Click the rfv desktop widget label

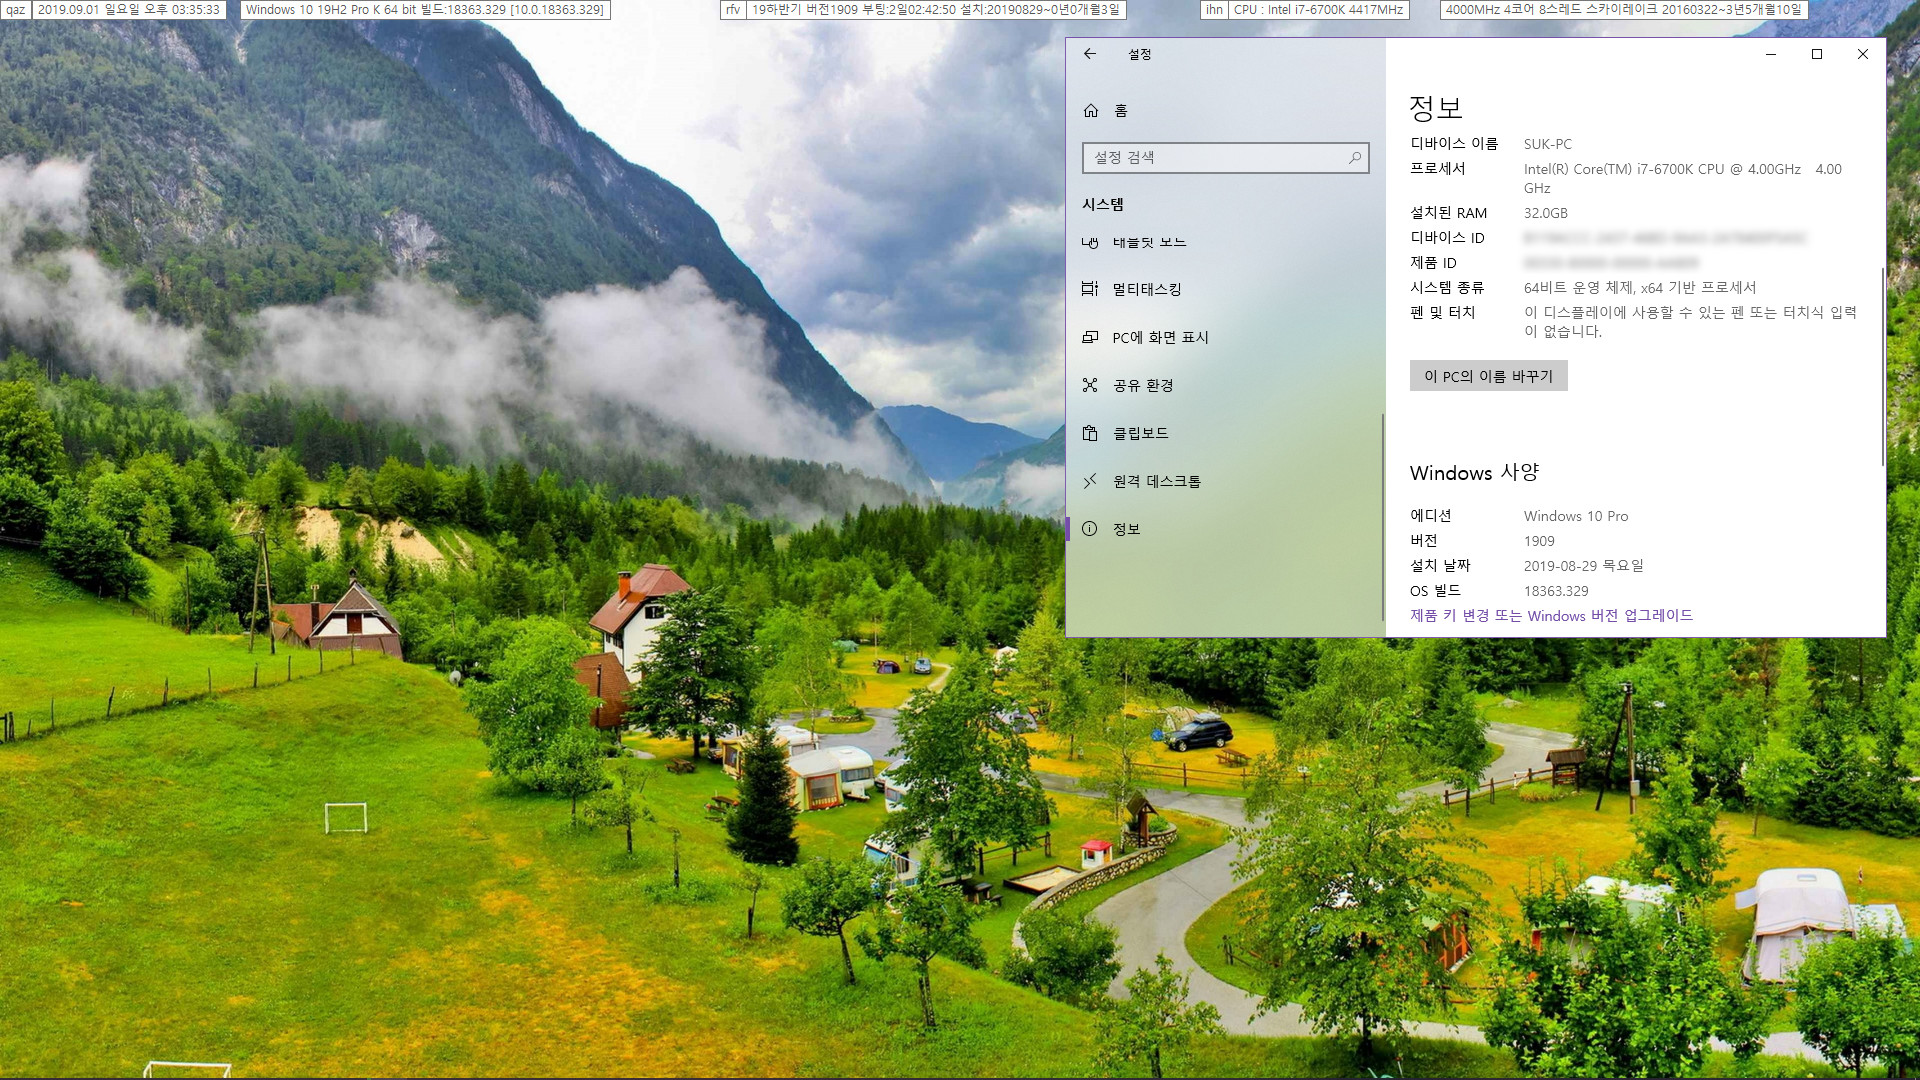[x=733, y=10]
